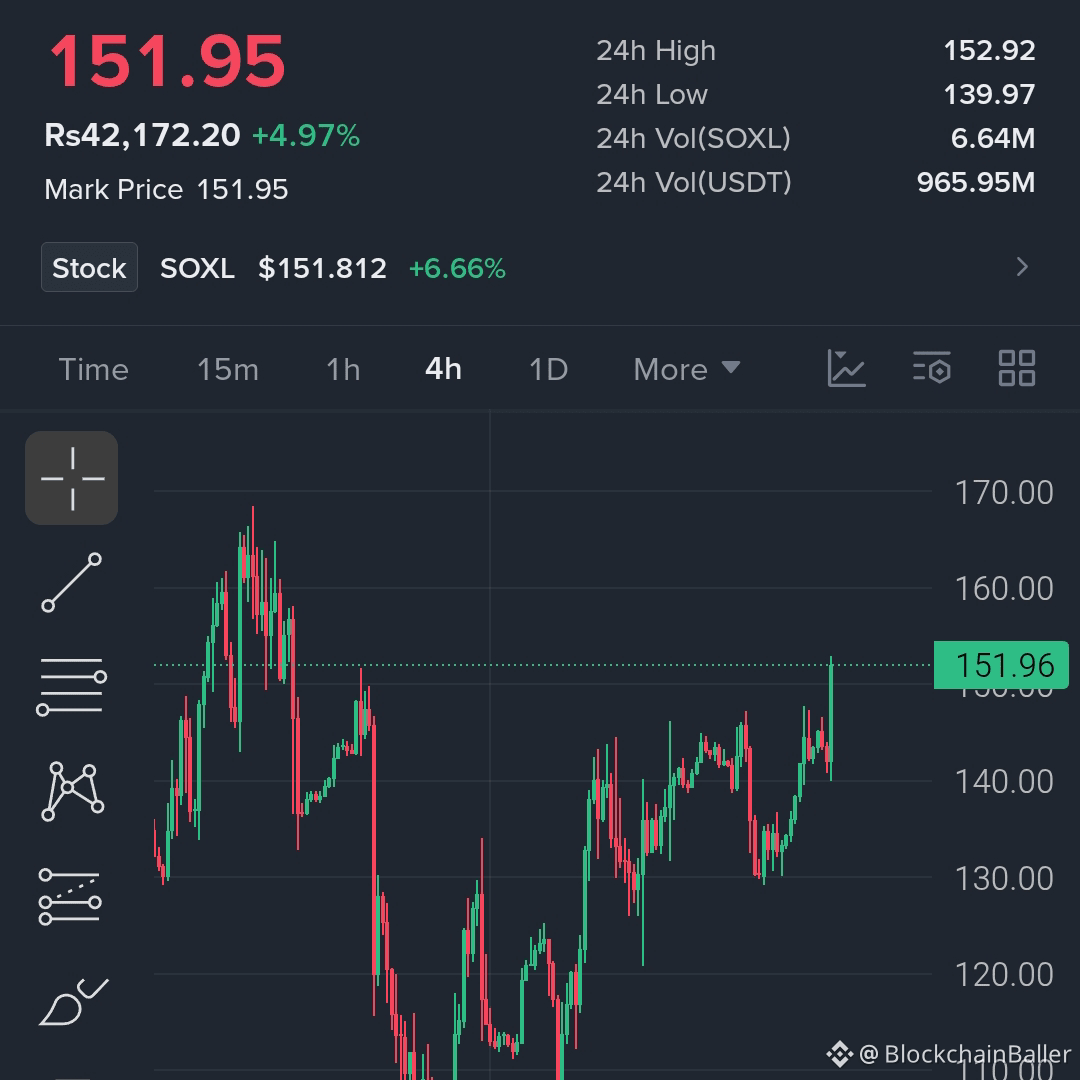Select the brush freehand drawing tool
The height and width of the screenshot is (1080, 1080).
tap(74, 1002)
